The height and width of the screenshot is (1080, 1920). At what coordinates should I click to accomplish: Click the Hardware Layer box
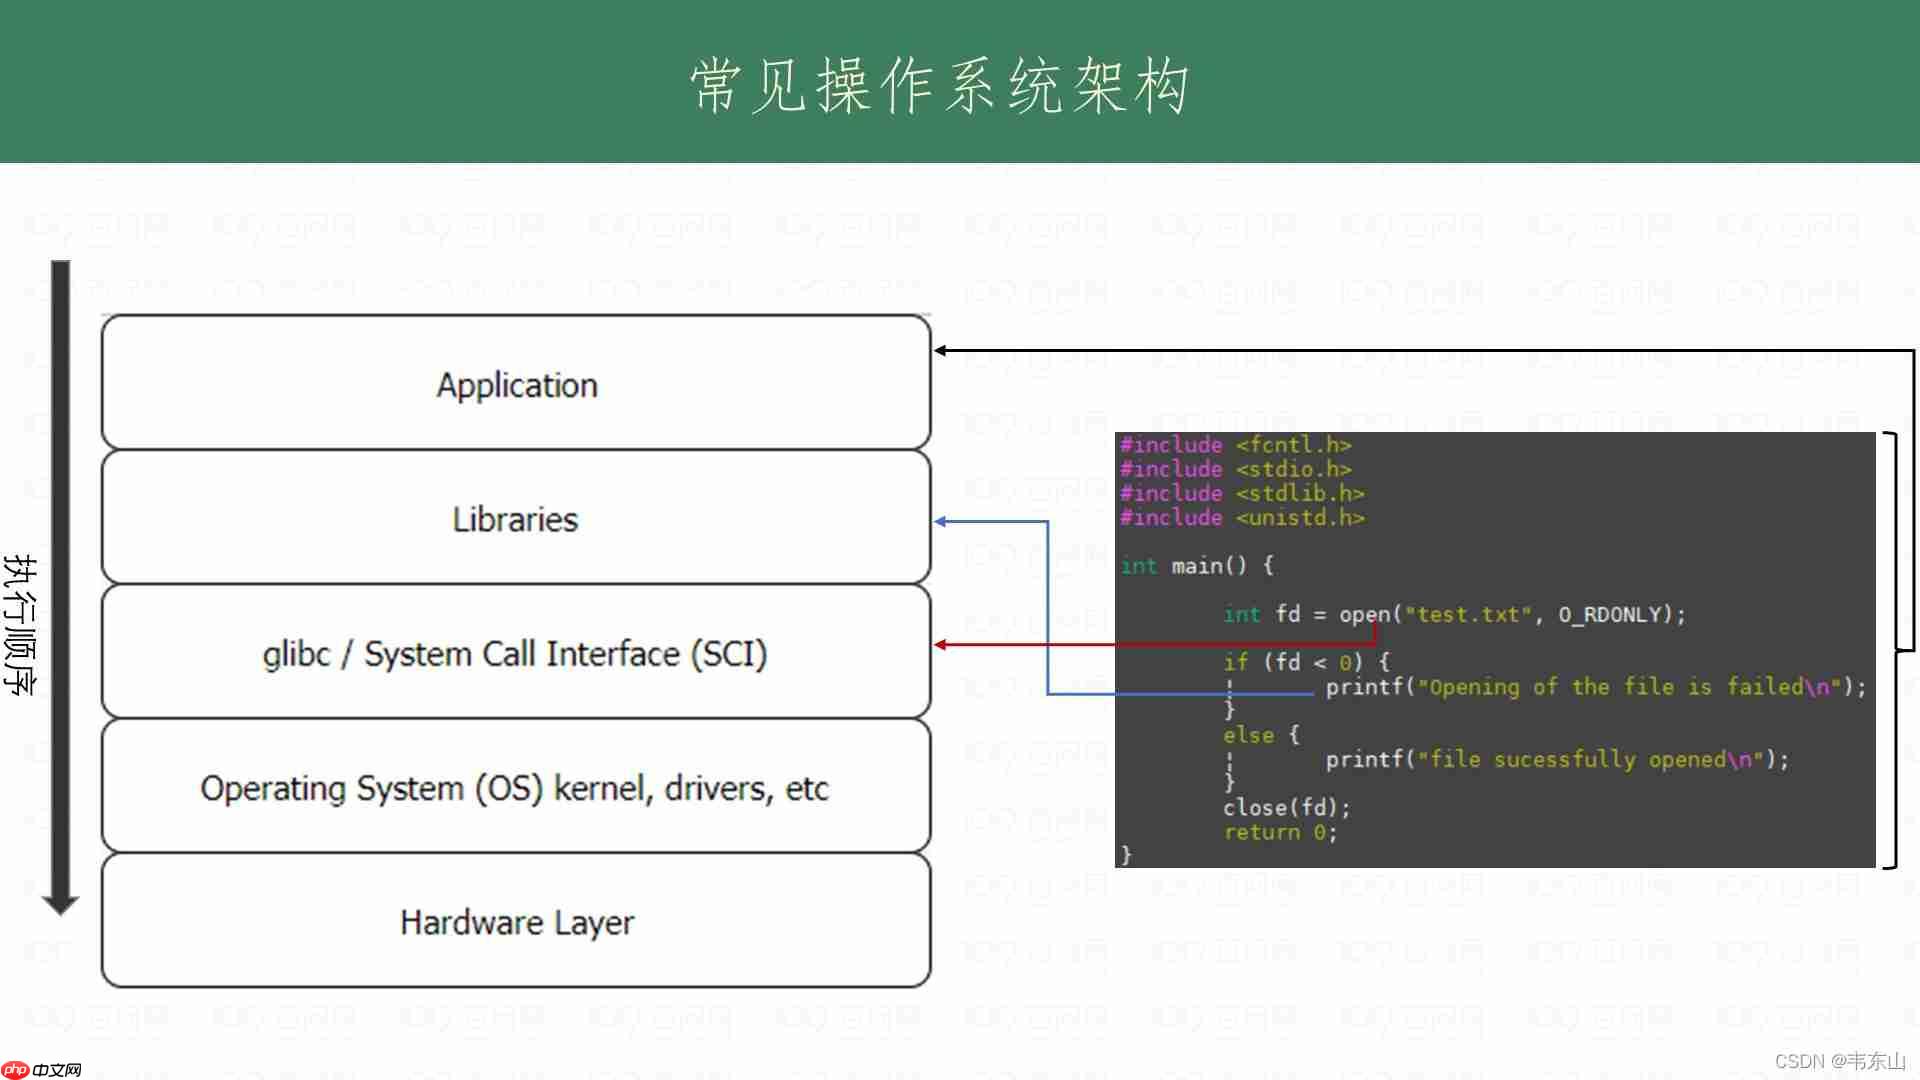515,921
